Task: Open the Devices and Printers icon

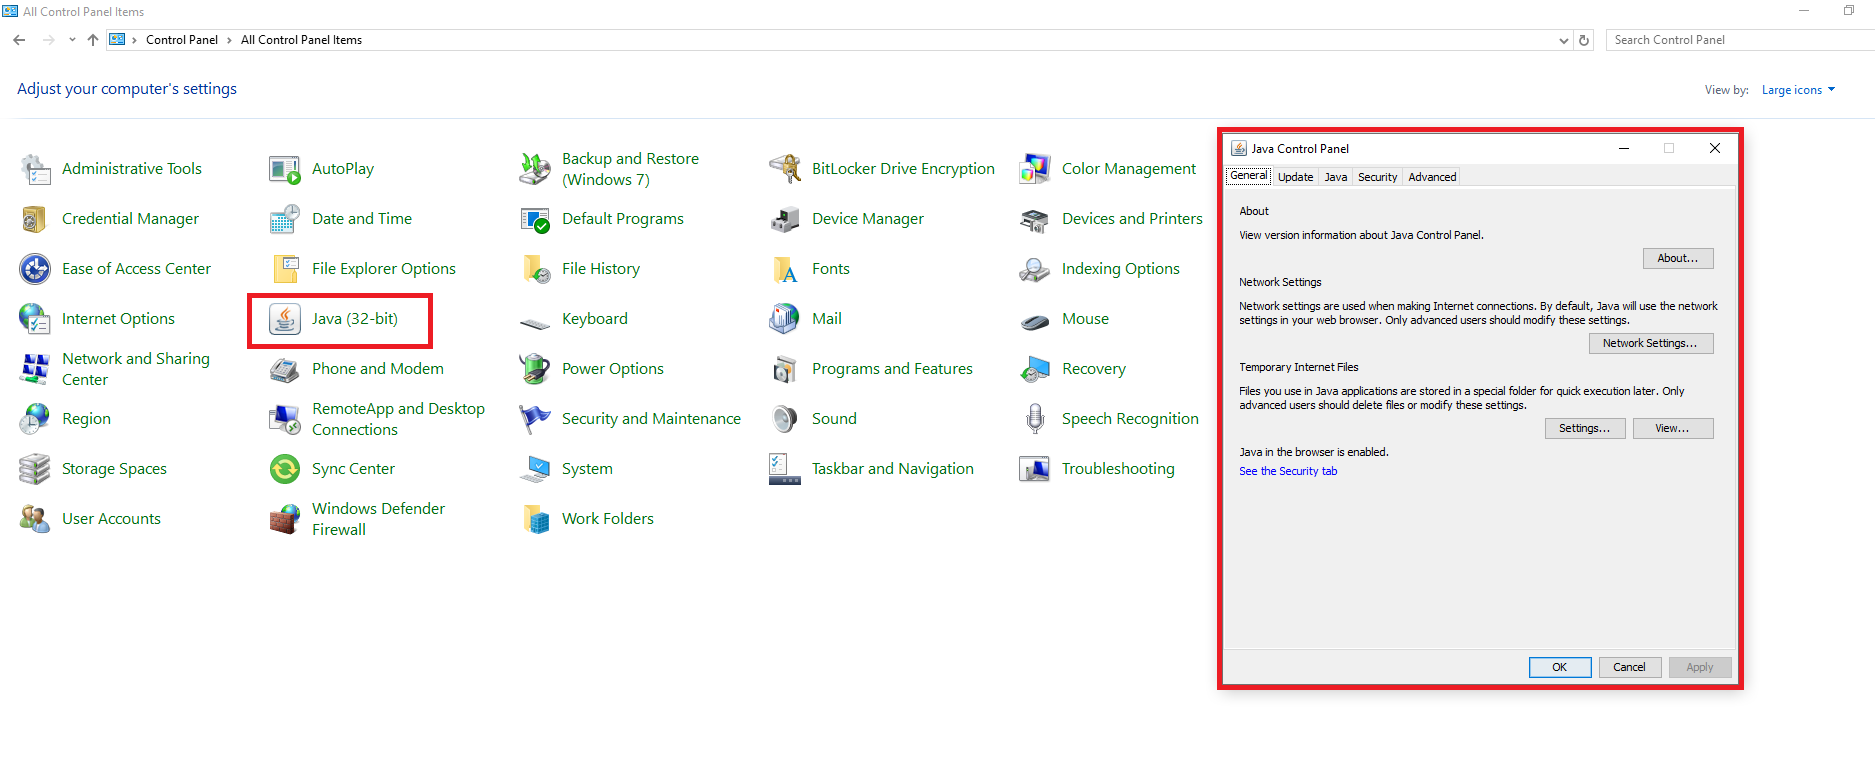Action: [x=1035, y=219]
